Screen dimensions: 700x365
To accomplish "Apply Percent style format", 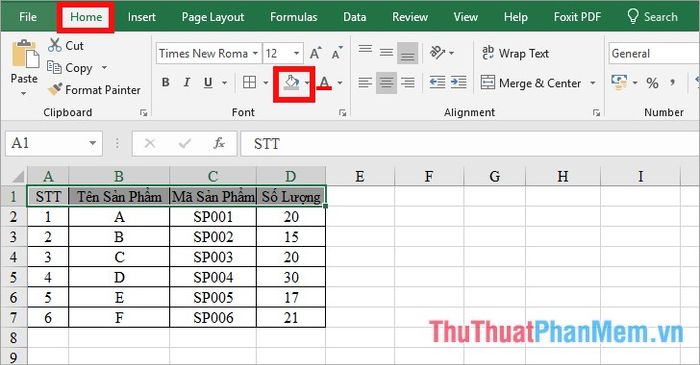I will [x=652, y=83].
